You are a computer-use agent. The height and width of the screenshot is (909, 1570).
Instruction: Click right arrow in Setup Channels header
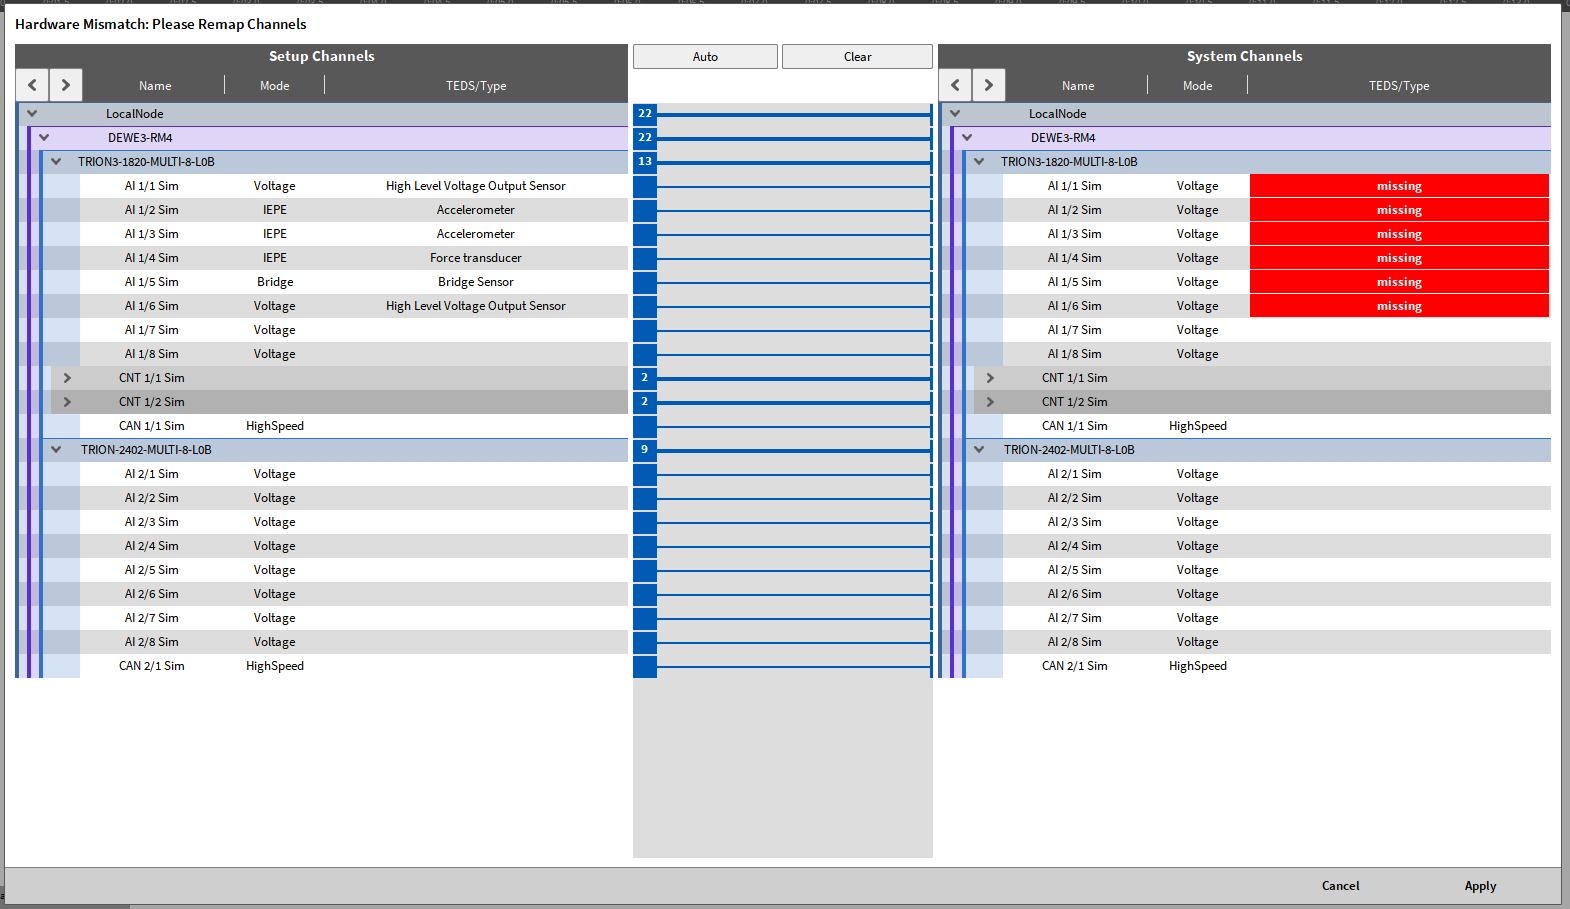66,85
